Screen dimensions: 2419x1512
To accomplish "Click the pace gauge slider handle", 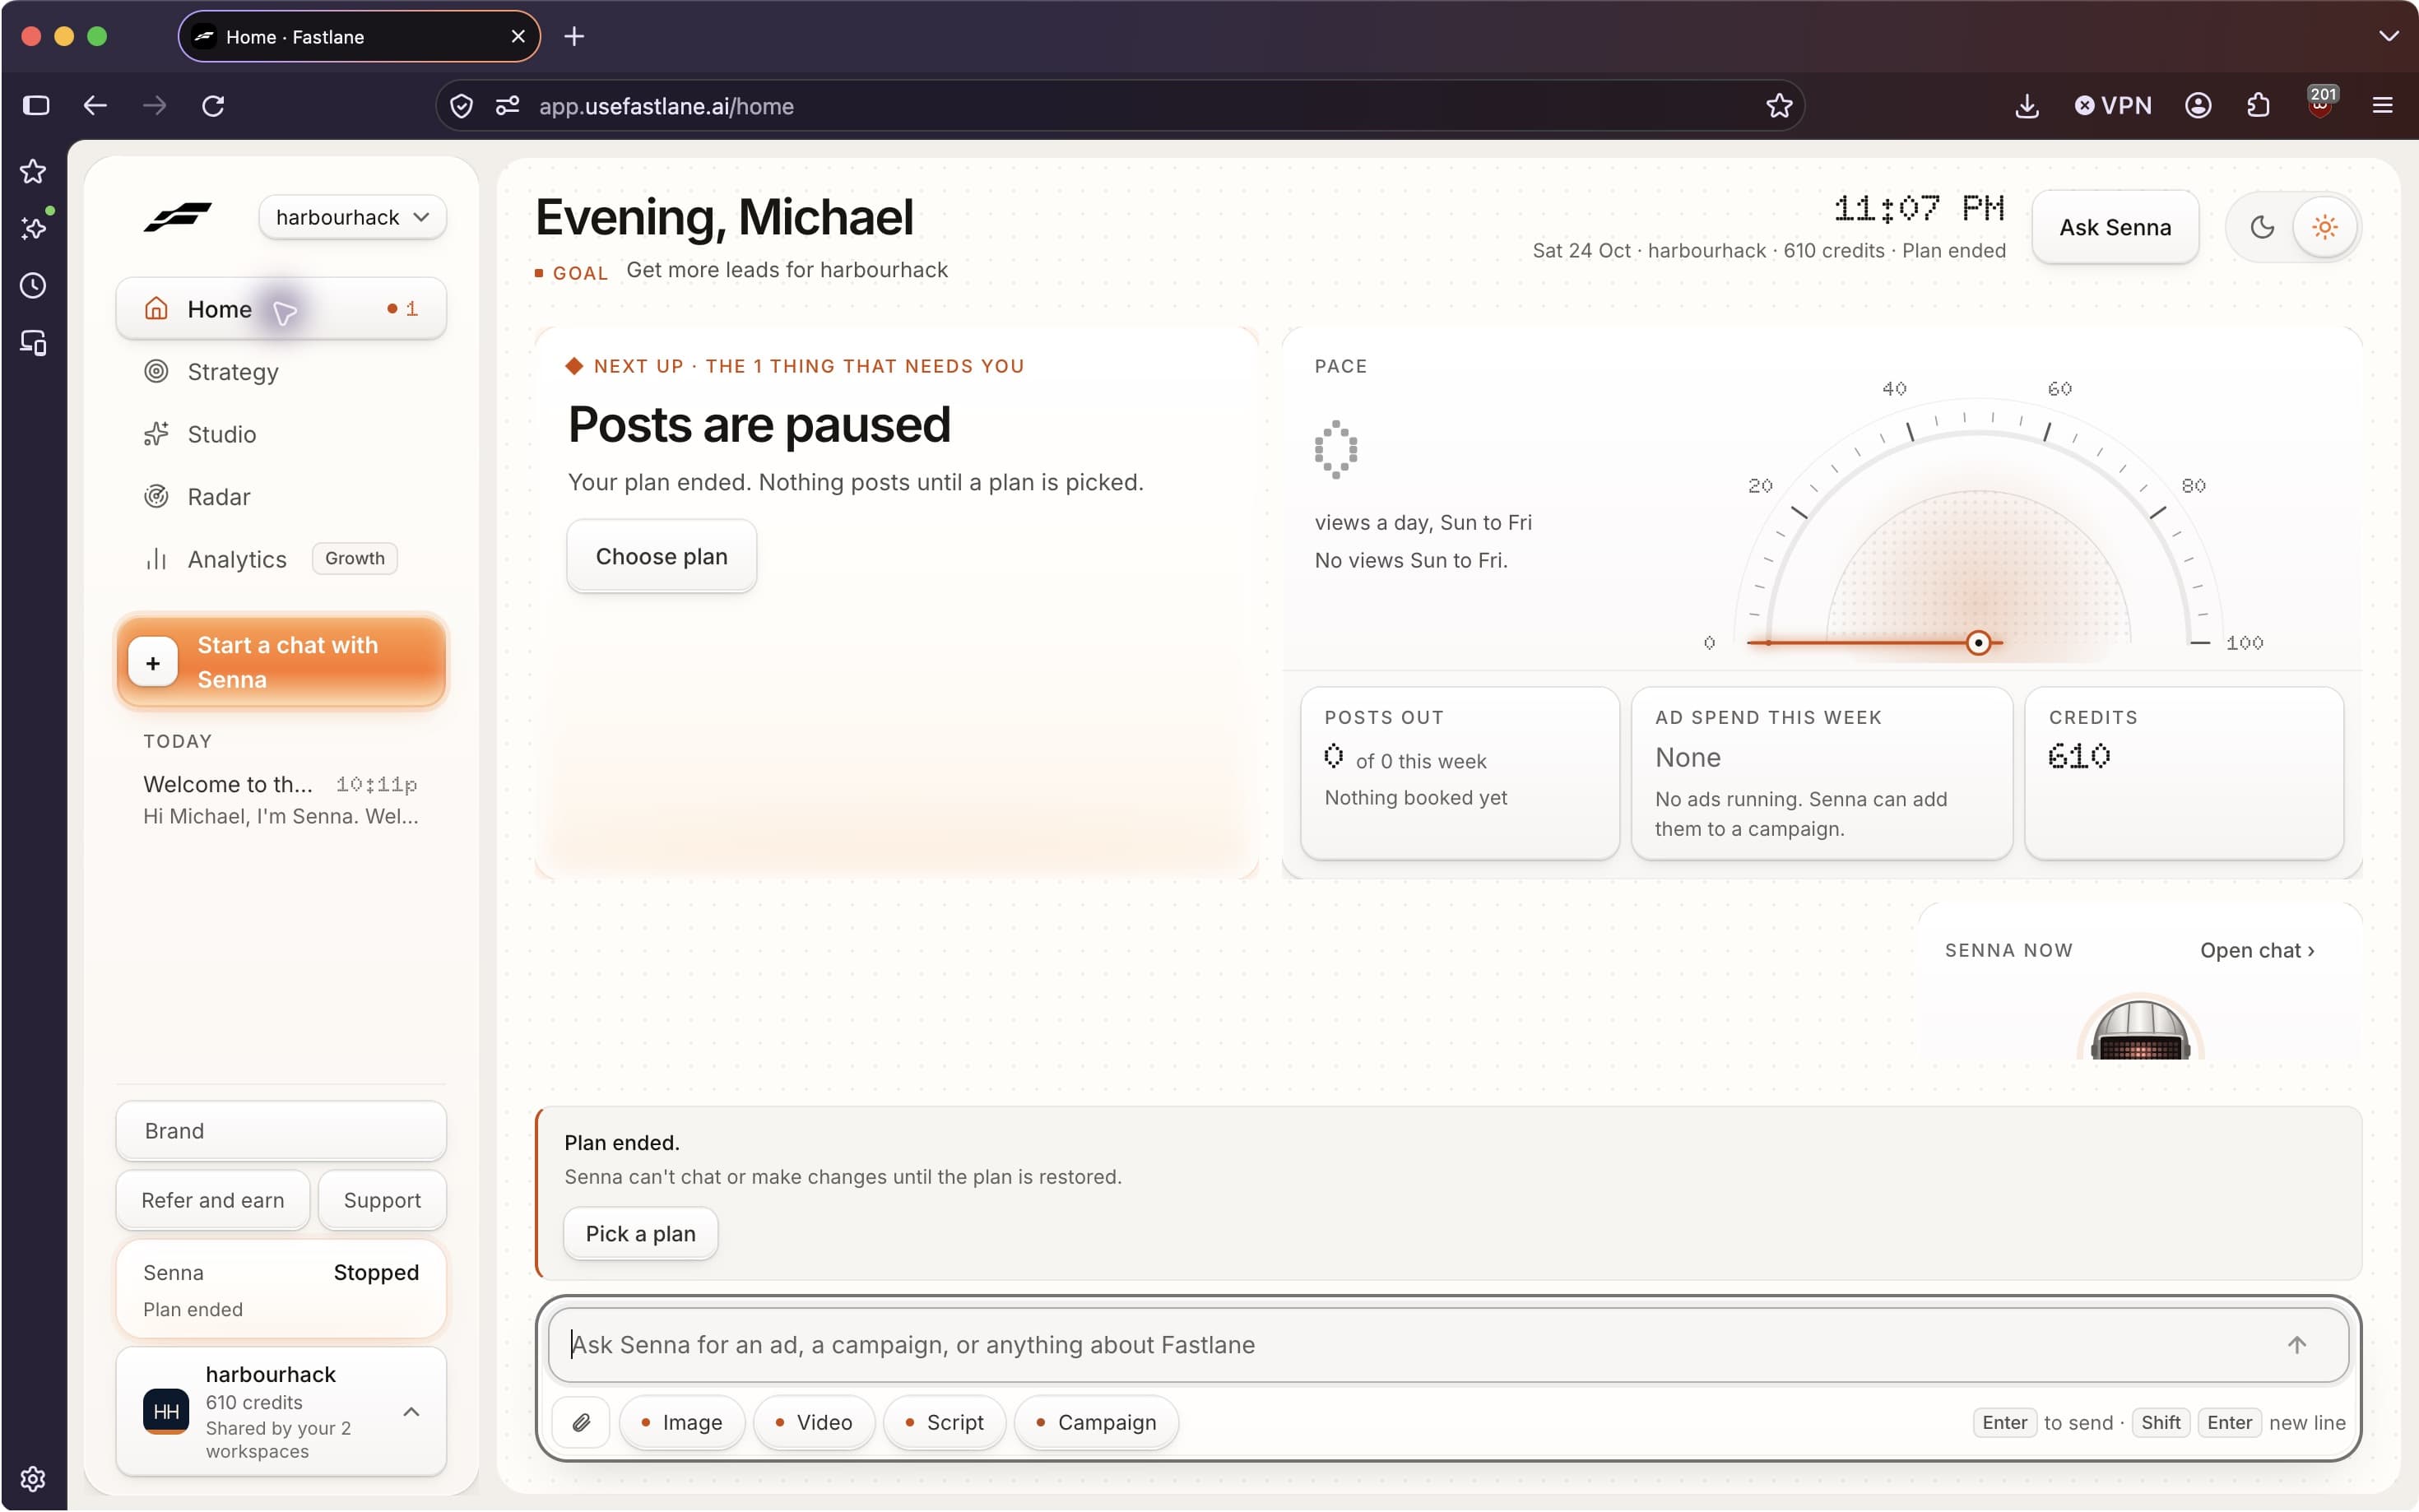I will pyautogui.click(x=1978, y=643).
